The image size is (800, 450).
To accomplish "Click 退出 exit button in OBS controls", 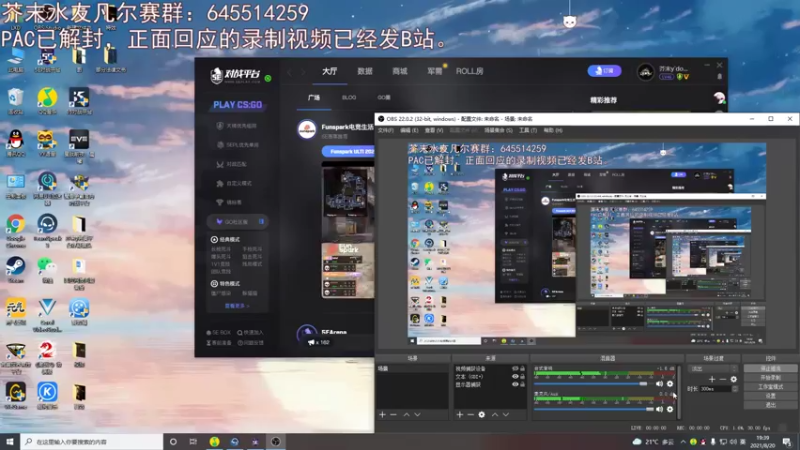I will tap(770, 405).
